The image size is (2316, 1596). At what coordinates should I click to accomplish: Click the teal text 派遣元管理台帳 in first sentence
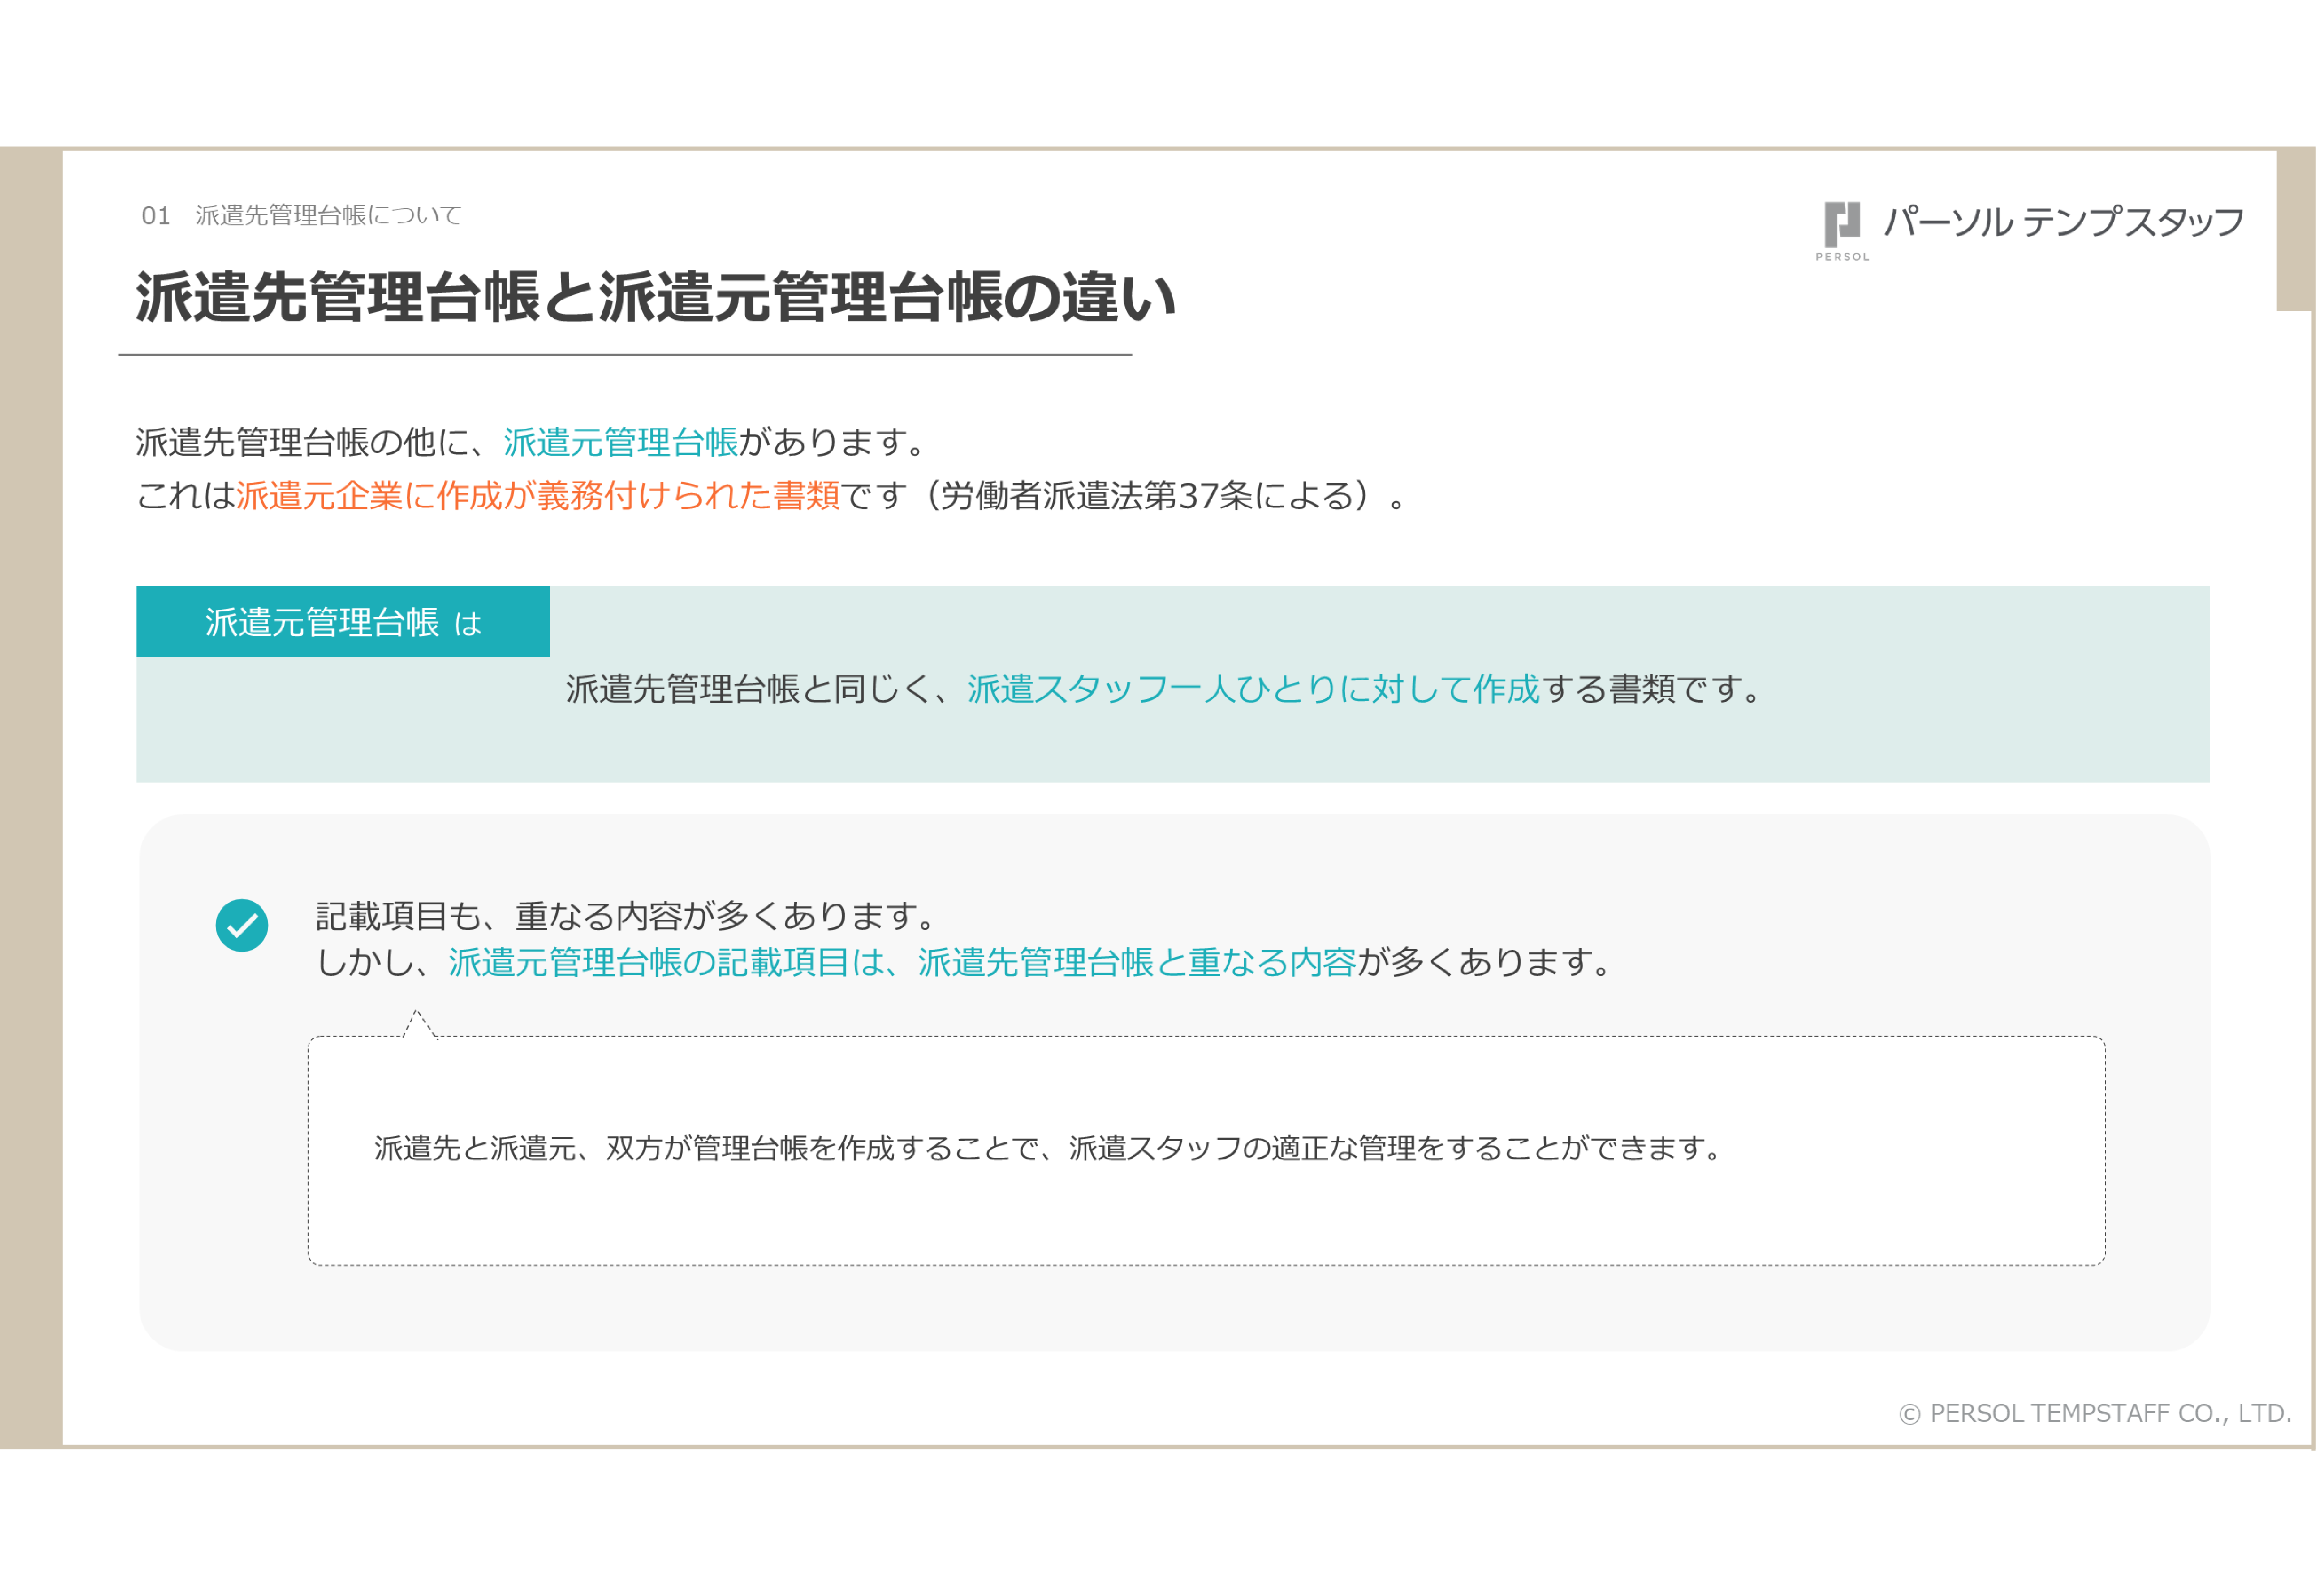pyautogui.click(x=620, y=442)
